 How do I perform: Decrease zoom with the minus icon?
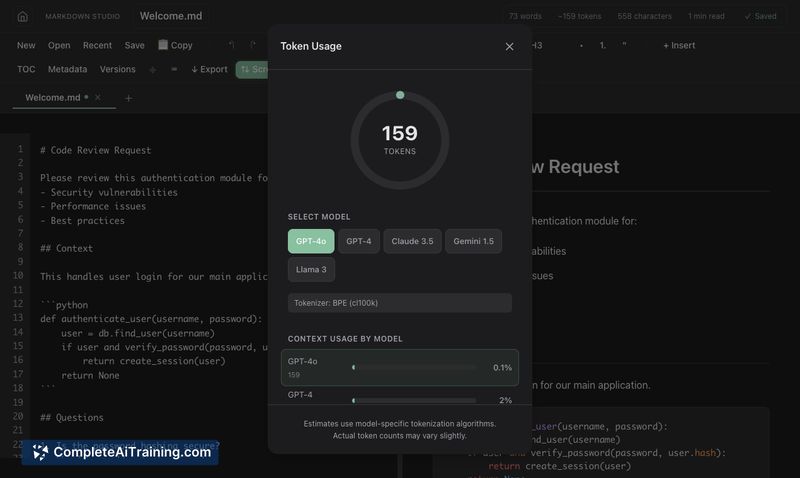tap(174, 69)
